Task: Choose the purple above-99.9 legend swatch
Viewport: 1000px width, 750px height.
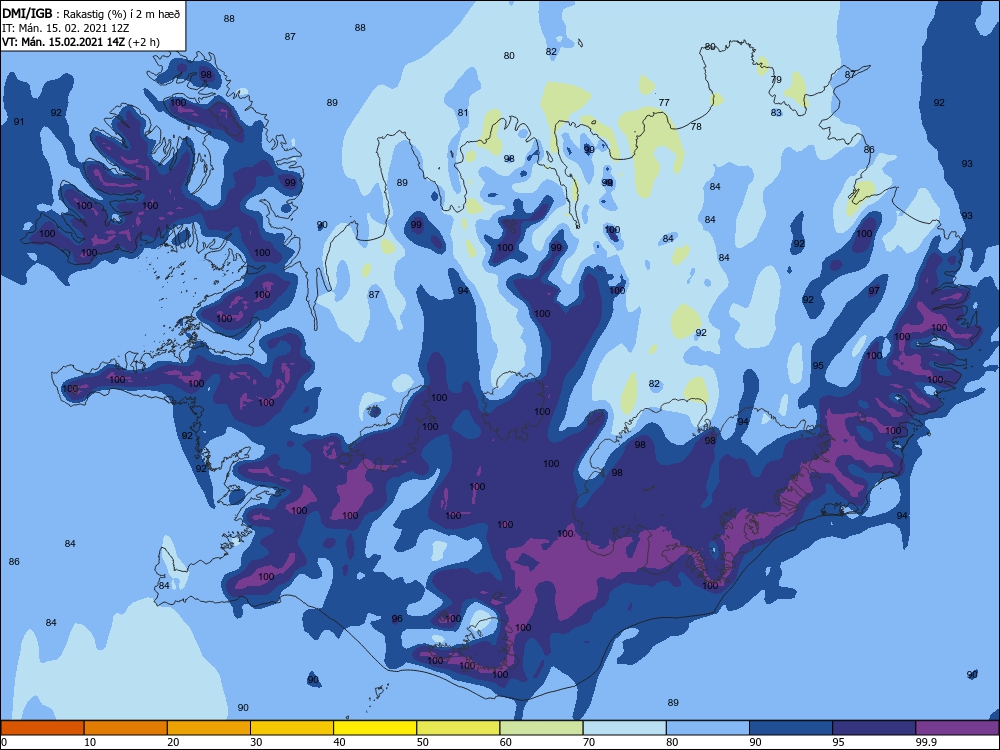Action: tap(957, 728)
